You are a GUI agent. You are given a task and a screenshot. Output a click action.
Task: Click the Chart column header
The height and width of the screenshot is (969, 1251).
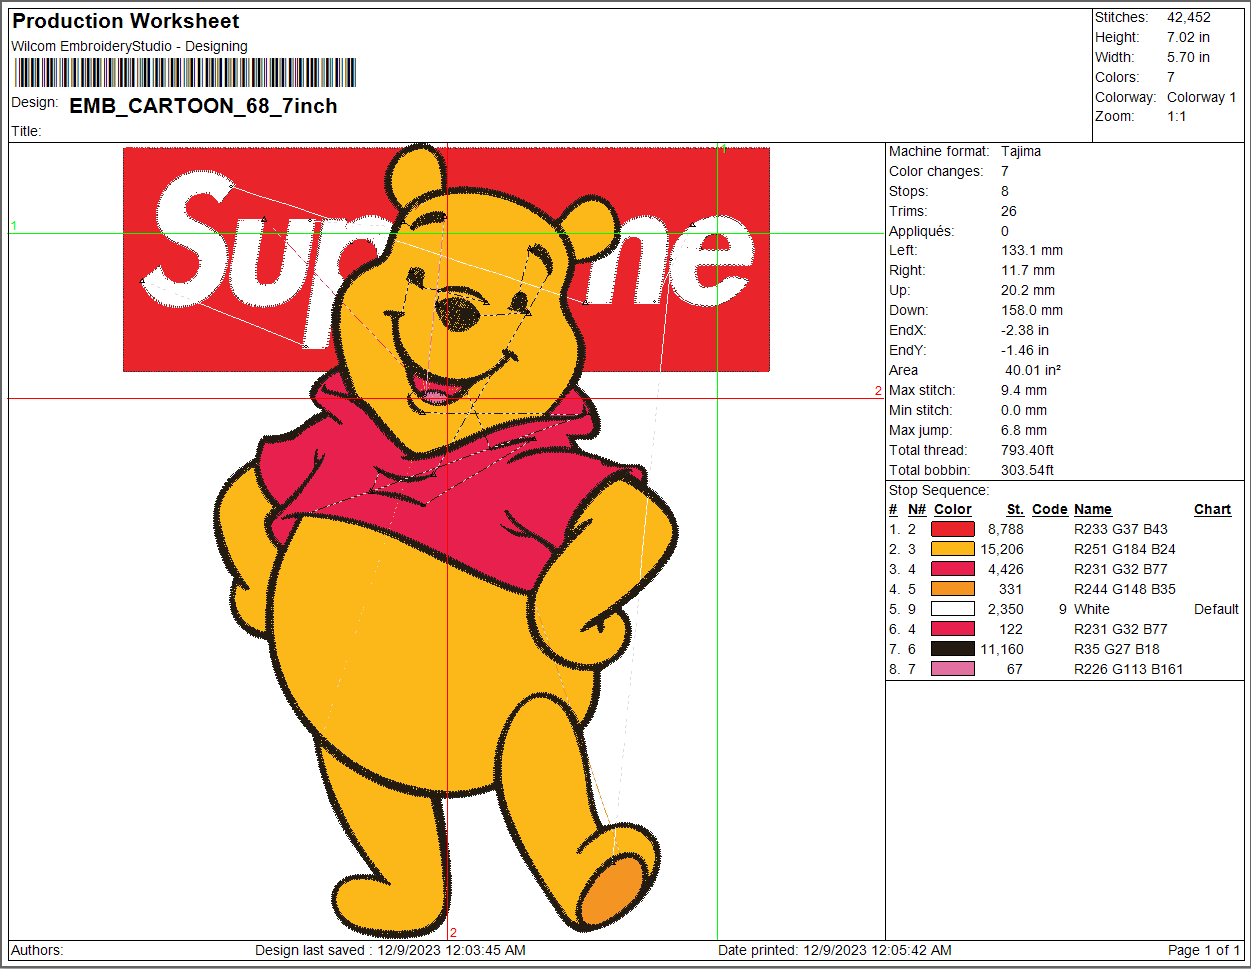pos(1212,509)
